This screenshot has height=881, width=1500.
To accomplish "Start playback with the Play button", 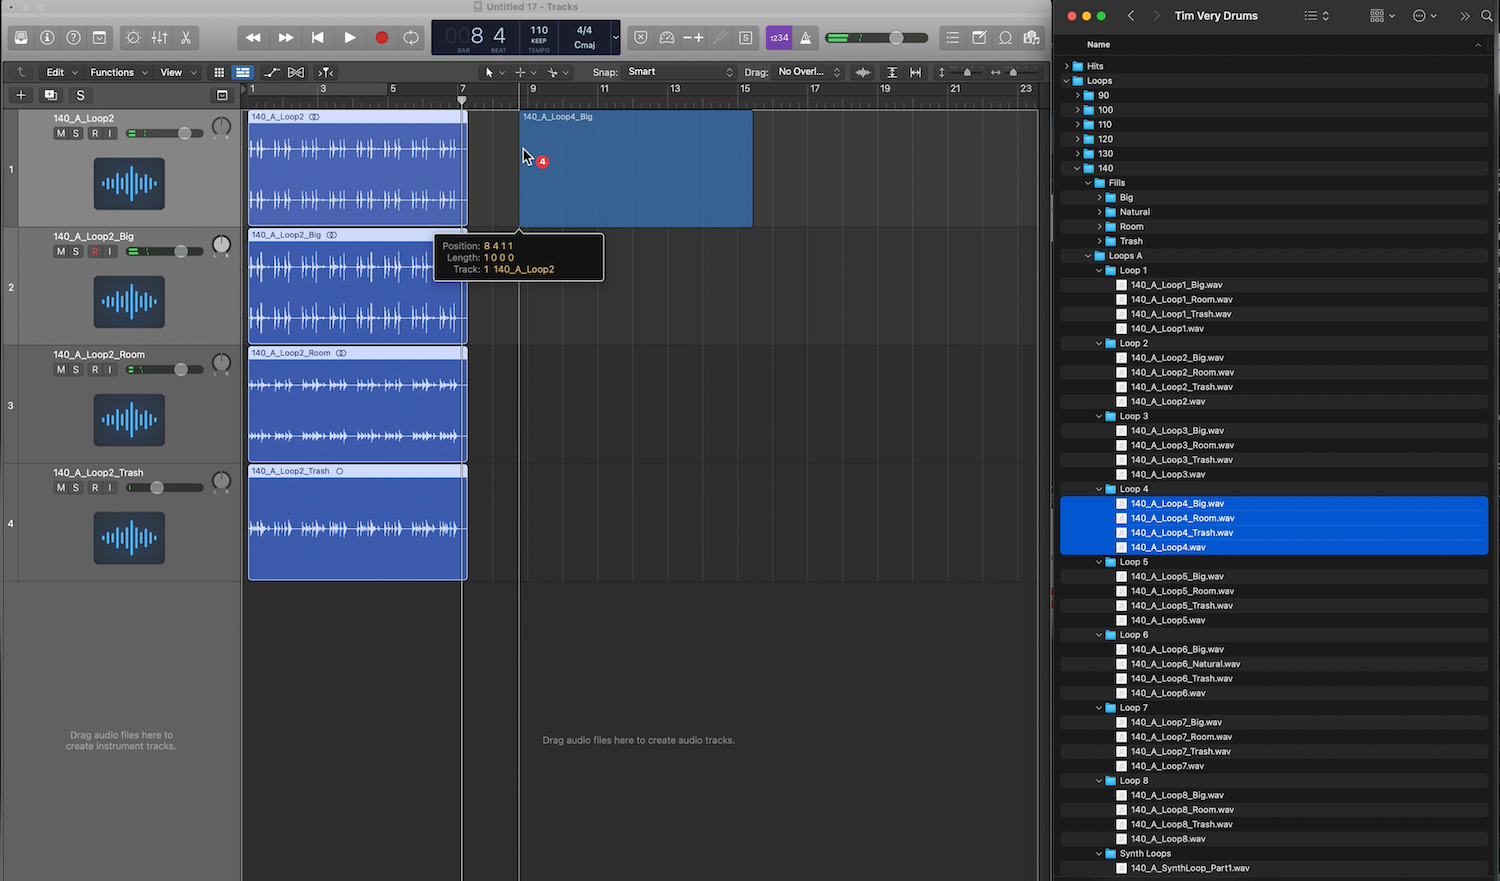I will [x=349, y=38].
